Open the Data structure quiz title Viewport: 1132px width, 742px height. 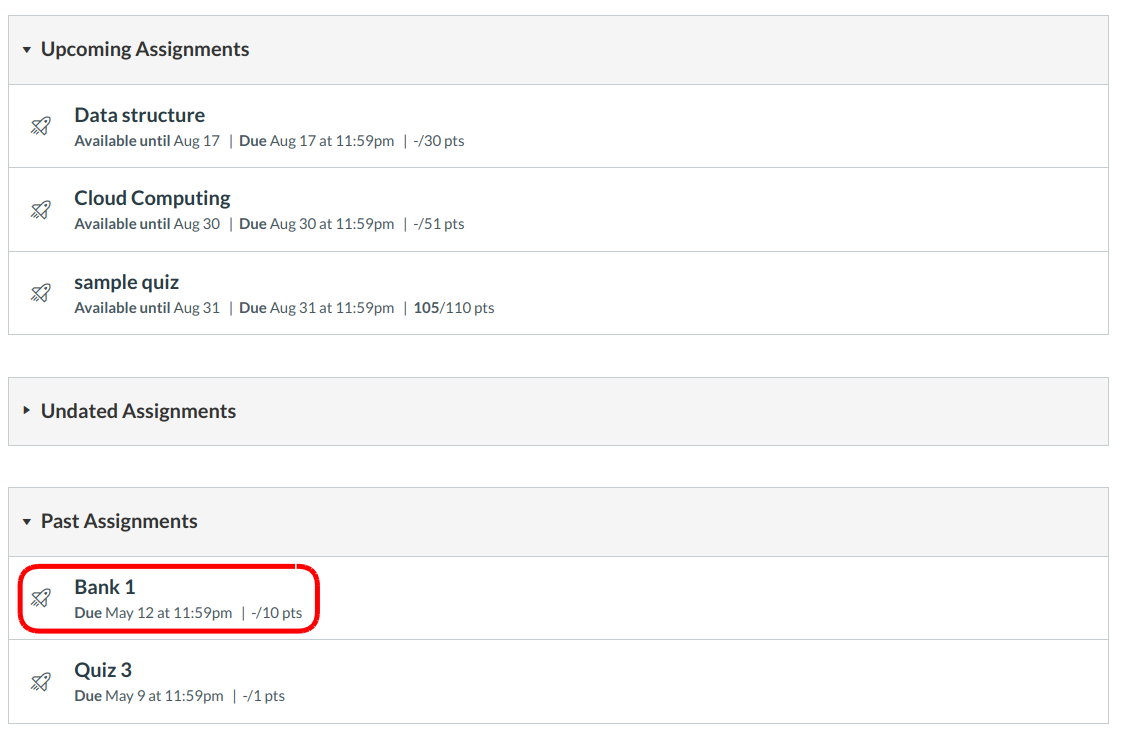click(x=139, y=115)
